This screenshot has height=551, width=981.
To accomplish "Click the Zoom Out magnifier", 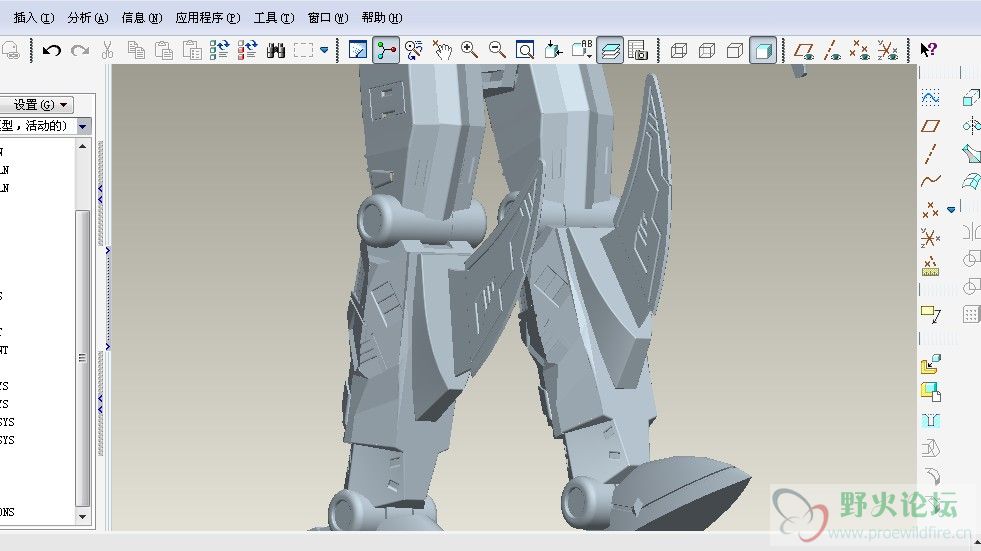I will 497,50.
